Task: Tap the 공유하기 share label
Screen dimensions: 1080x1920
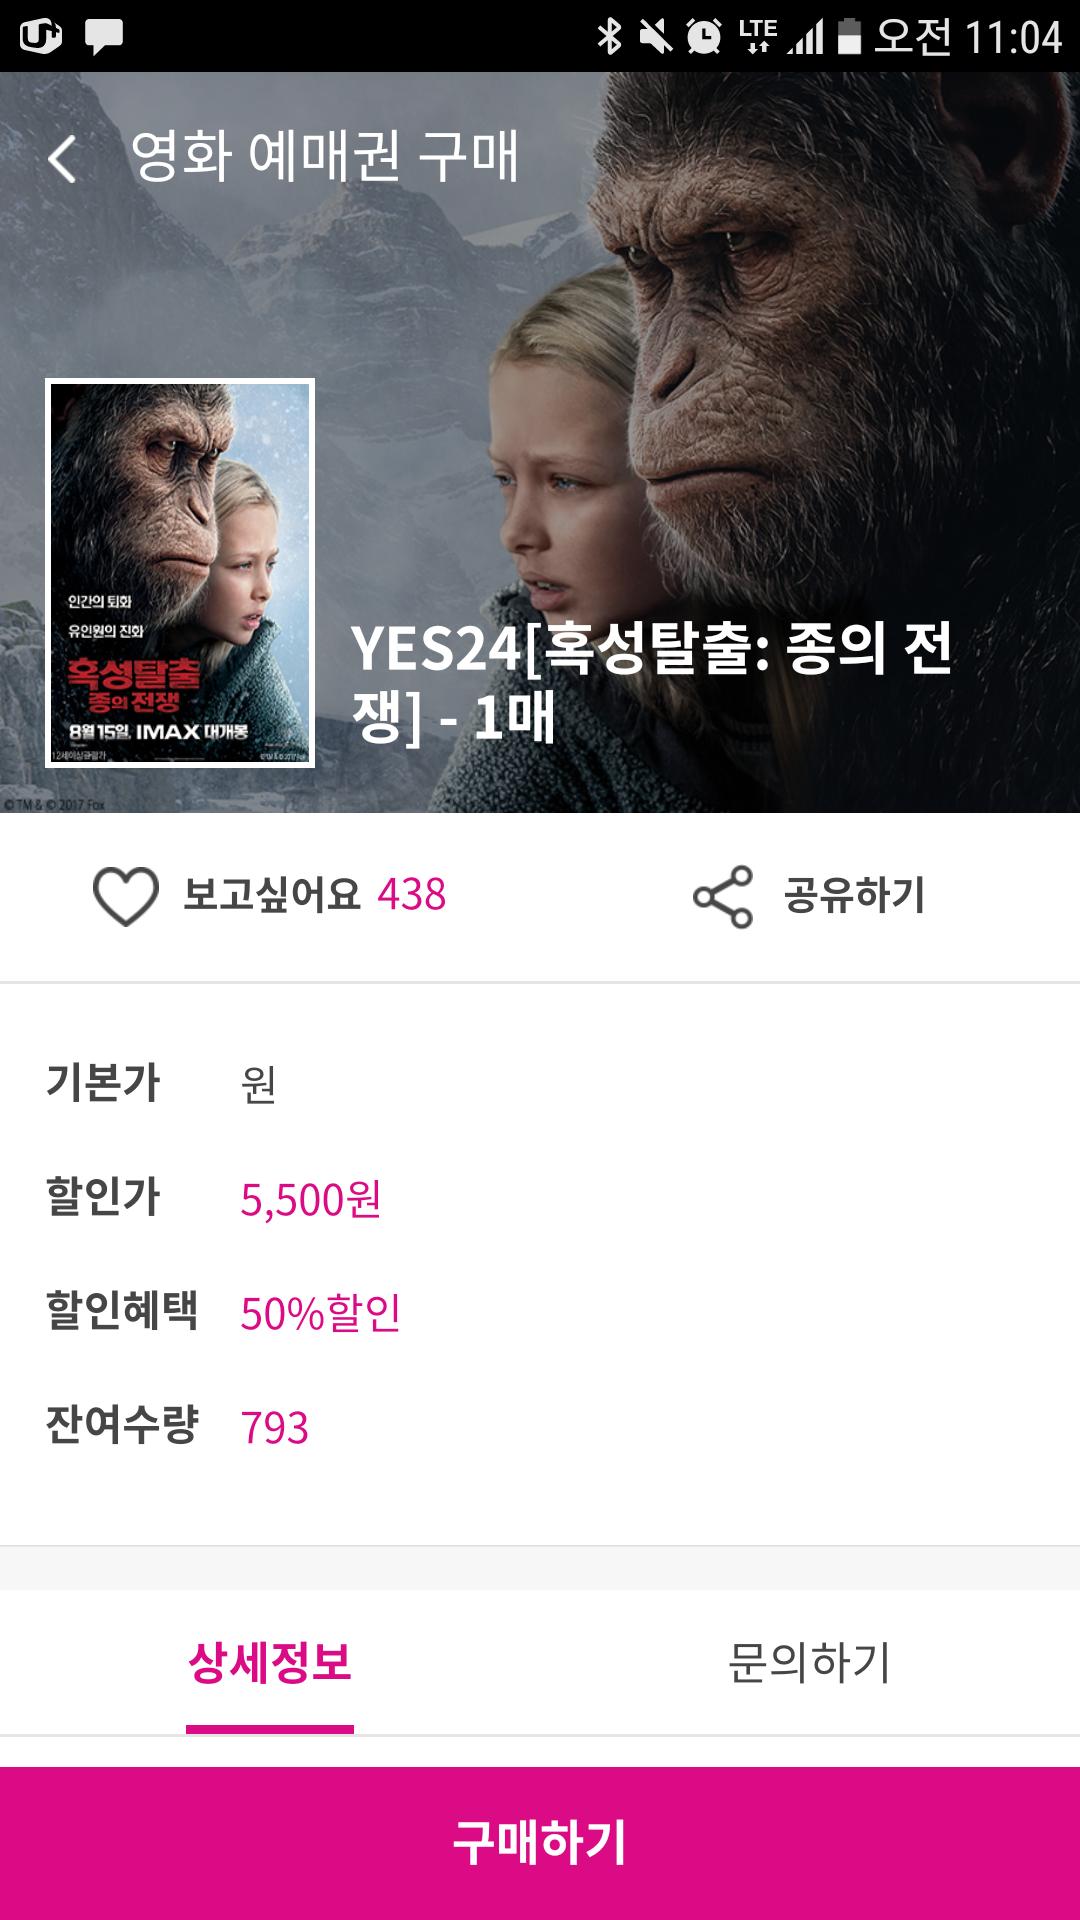Action: [855, 895]
